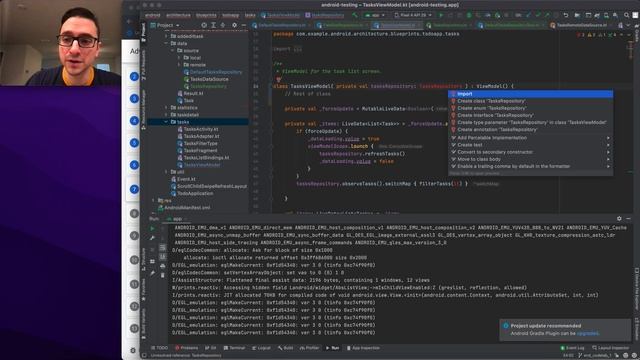Open the Event Log button

click(x=573, y=348)
